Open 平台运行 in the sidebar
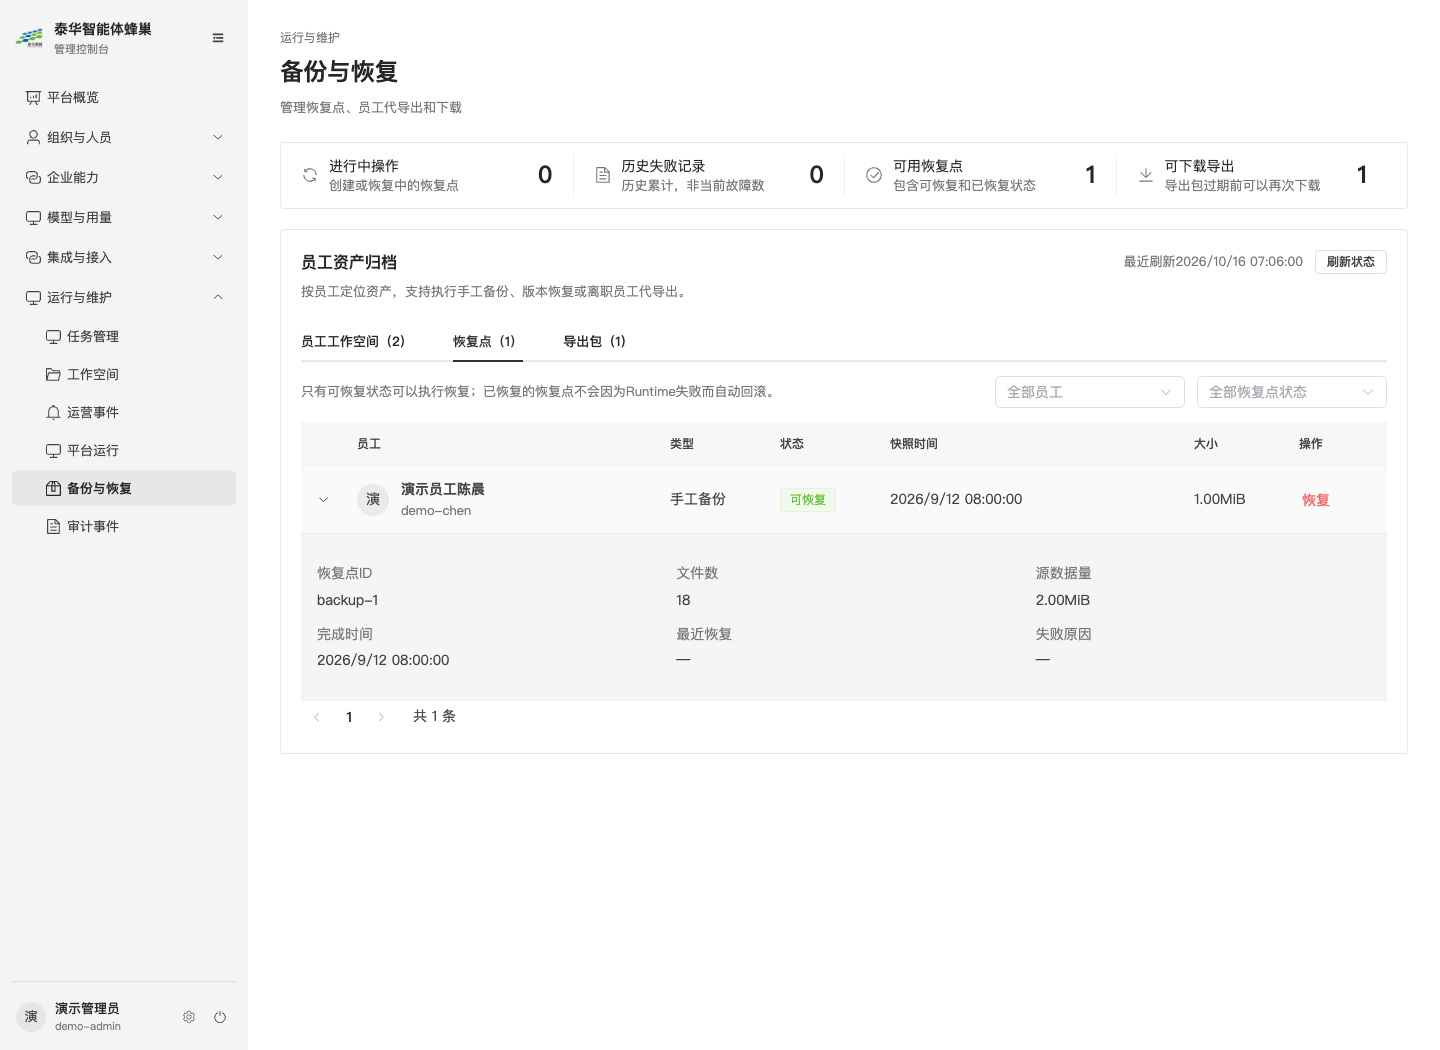 click(124, 450)
